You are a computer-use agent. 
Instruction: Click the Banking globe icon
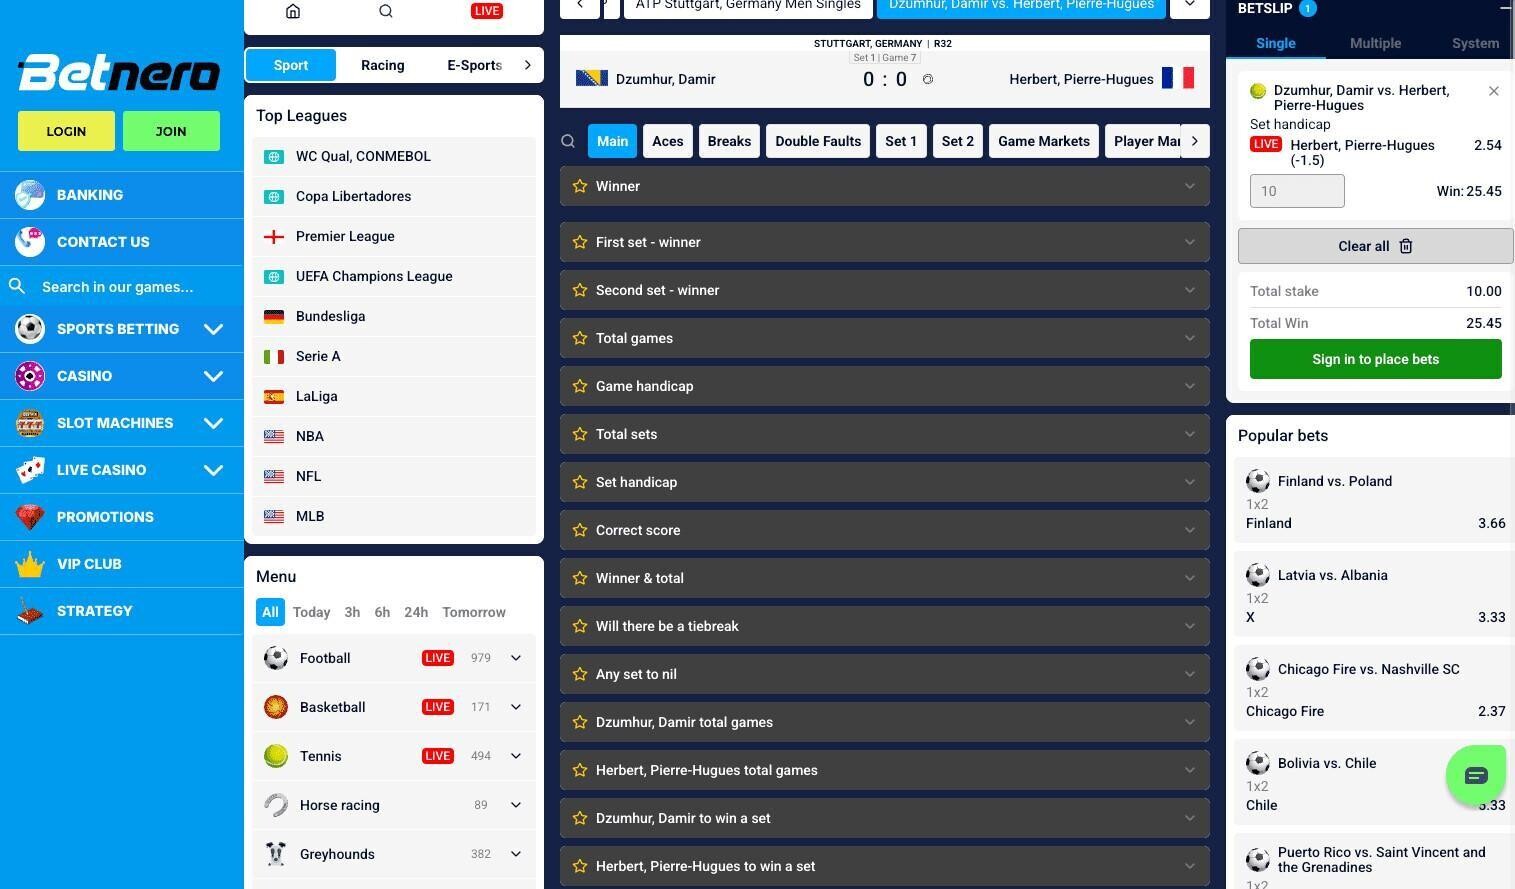pyautogui.click(x=30, y=195)
